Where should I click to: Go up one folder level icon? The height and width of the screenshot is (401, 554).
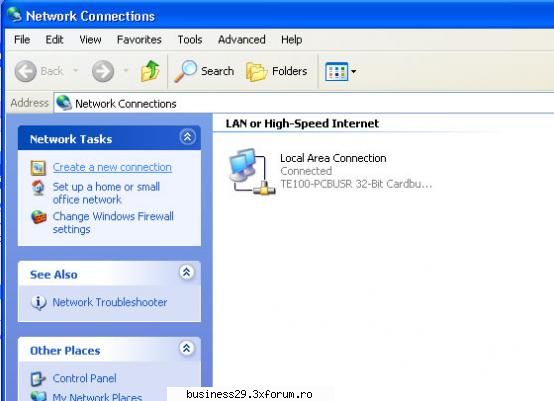coord(150,71)
